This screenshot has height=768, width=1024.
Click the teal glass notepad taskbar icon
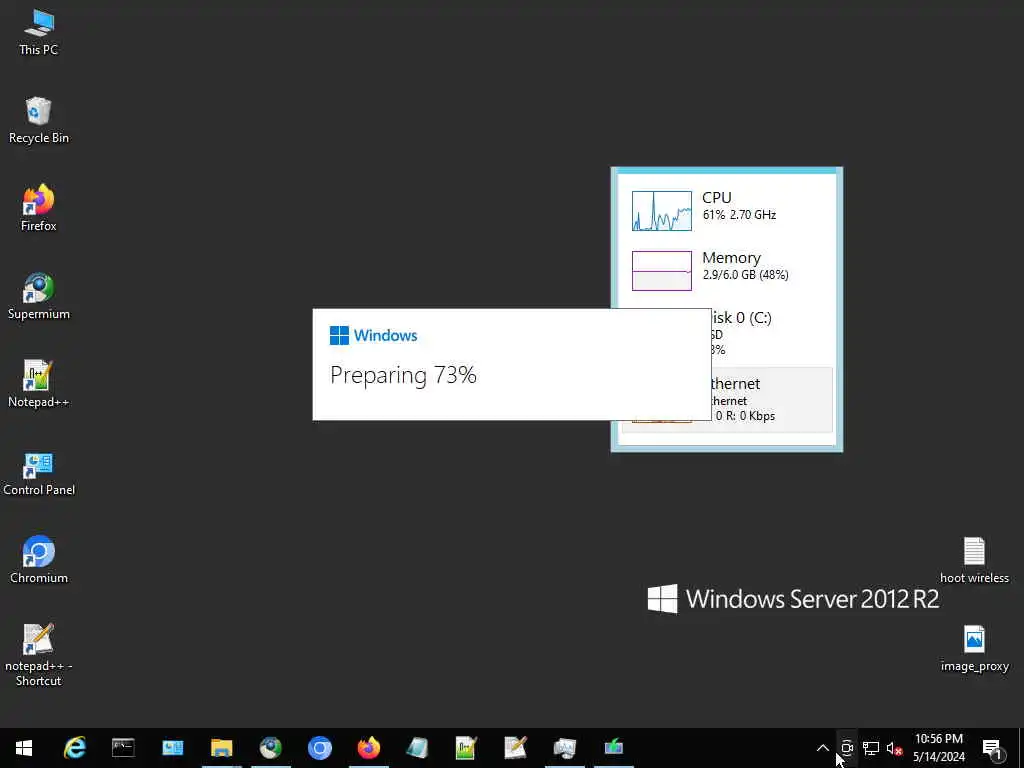tap(417, 748)
